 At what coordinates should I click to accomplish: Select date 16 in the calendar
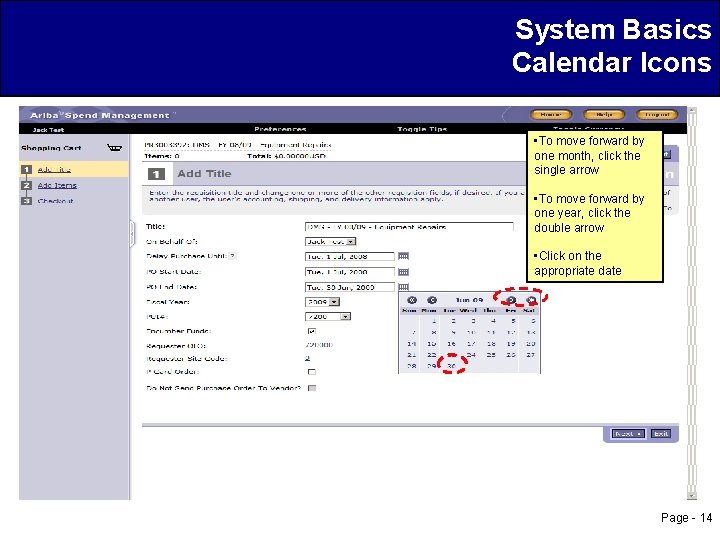coord(451,343)
